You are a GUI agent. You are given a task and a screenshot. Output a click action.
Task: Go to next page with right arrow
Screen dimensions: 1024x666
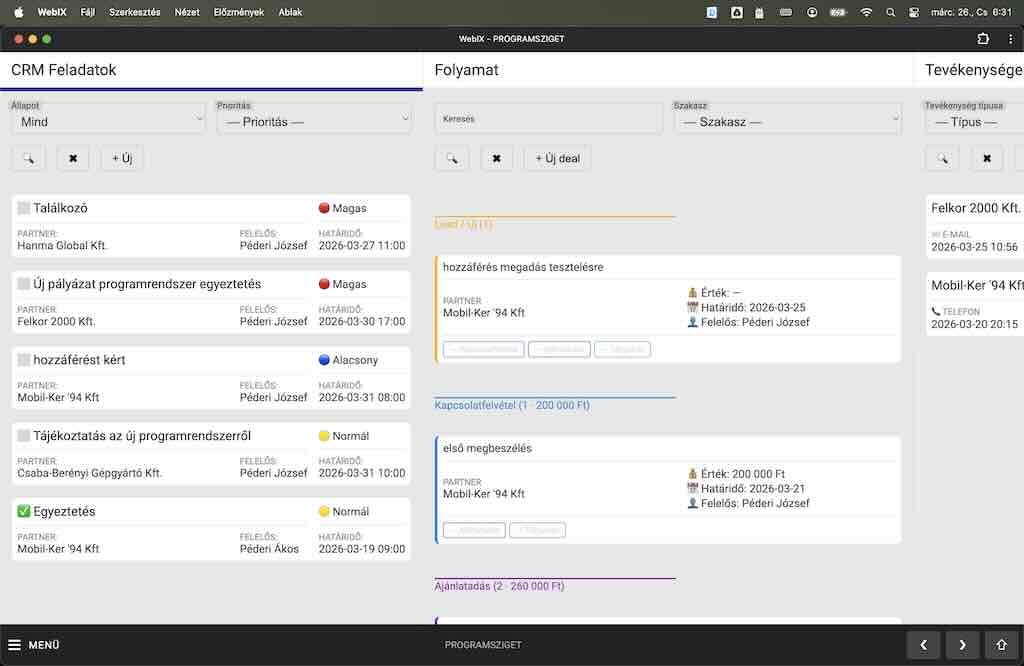(962, 645)
